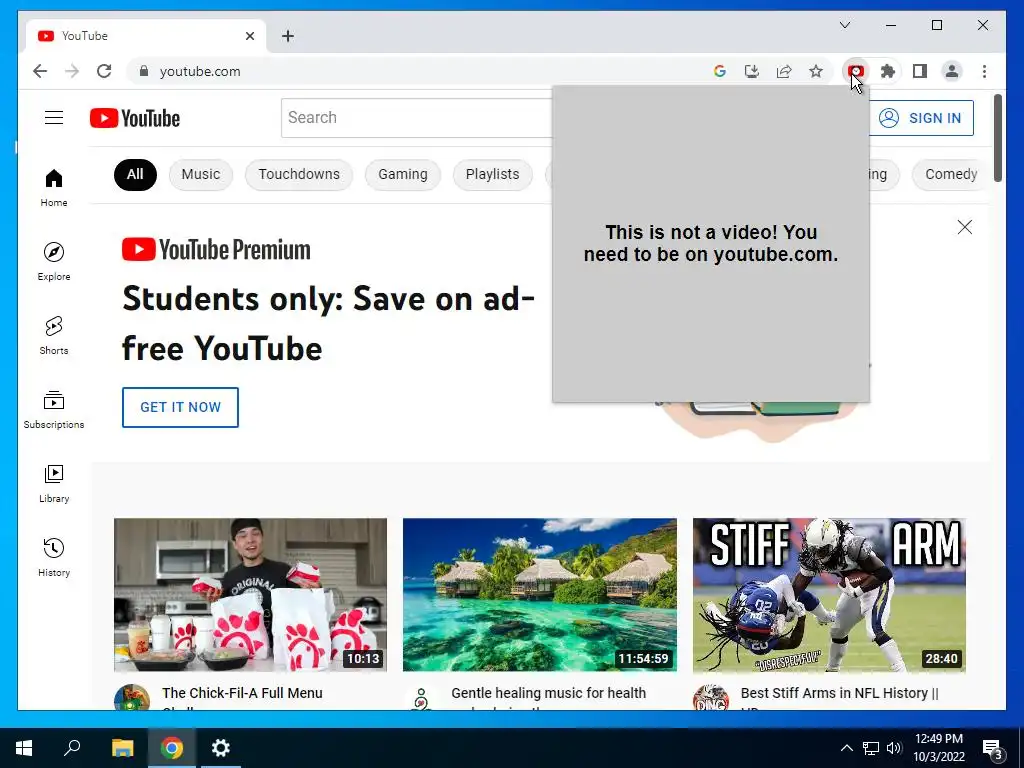Toggle the browser side panel
Screen dimensions: 1024x768
click(x=920, y=71)
